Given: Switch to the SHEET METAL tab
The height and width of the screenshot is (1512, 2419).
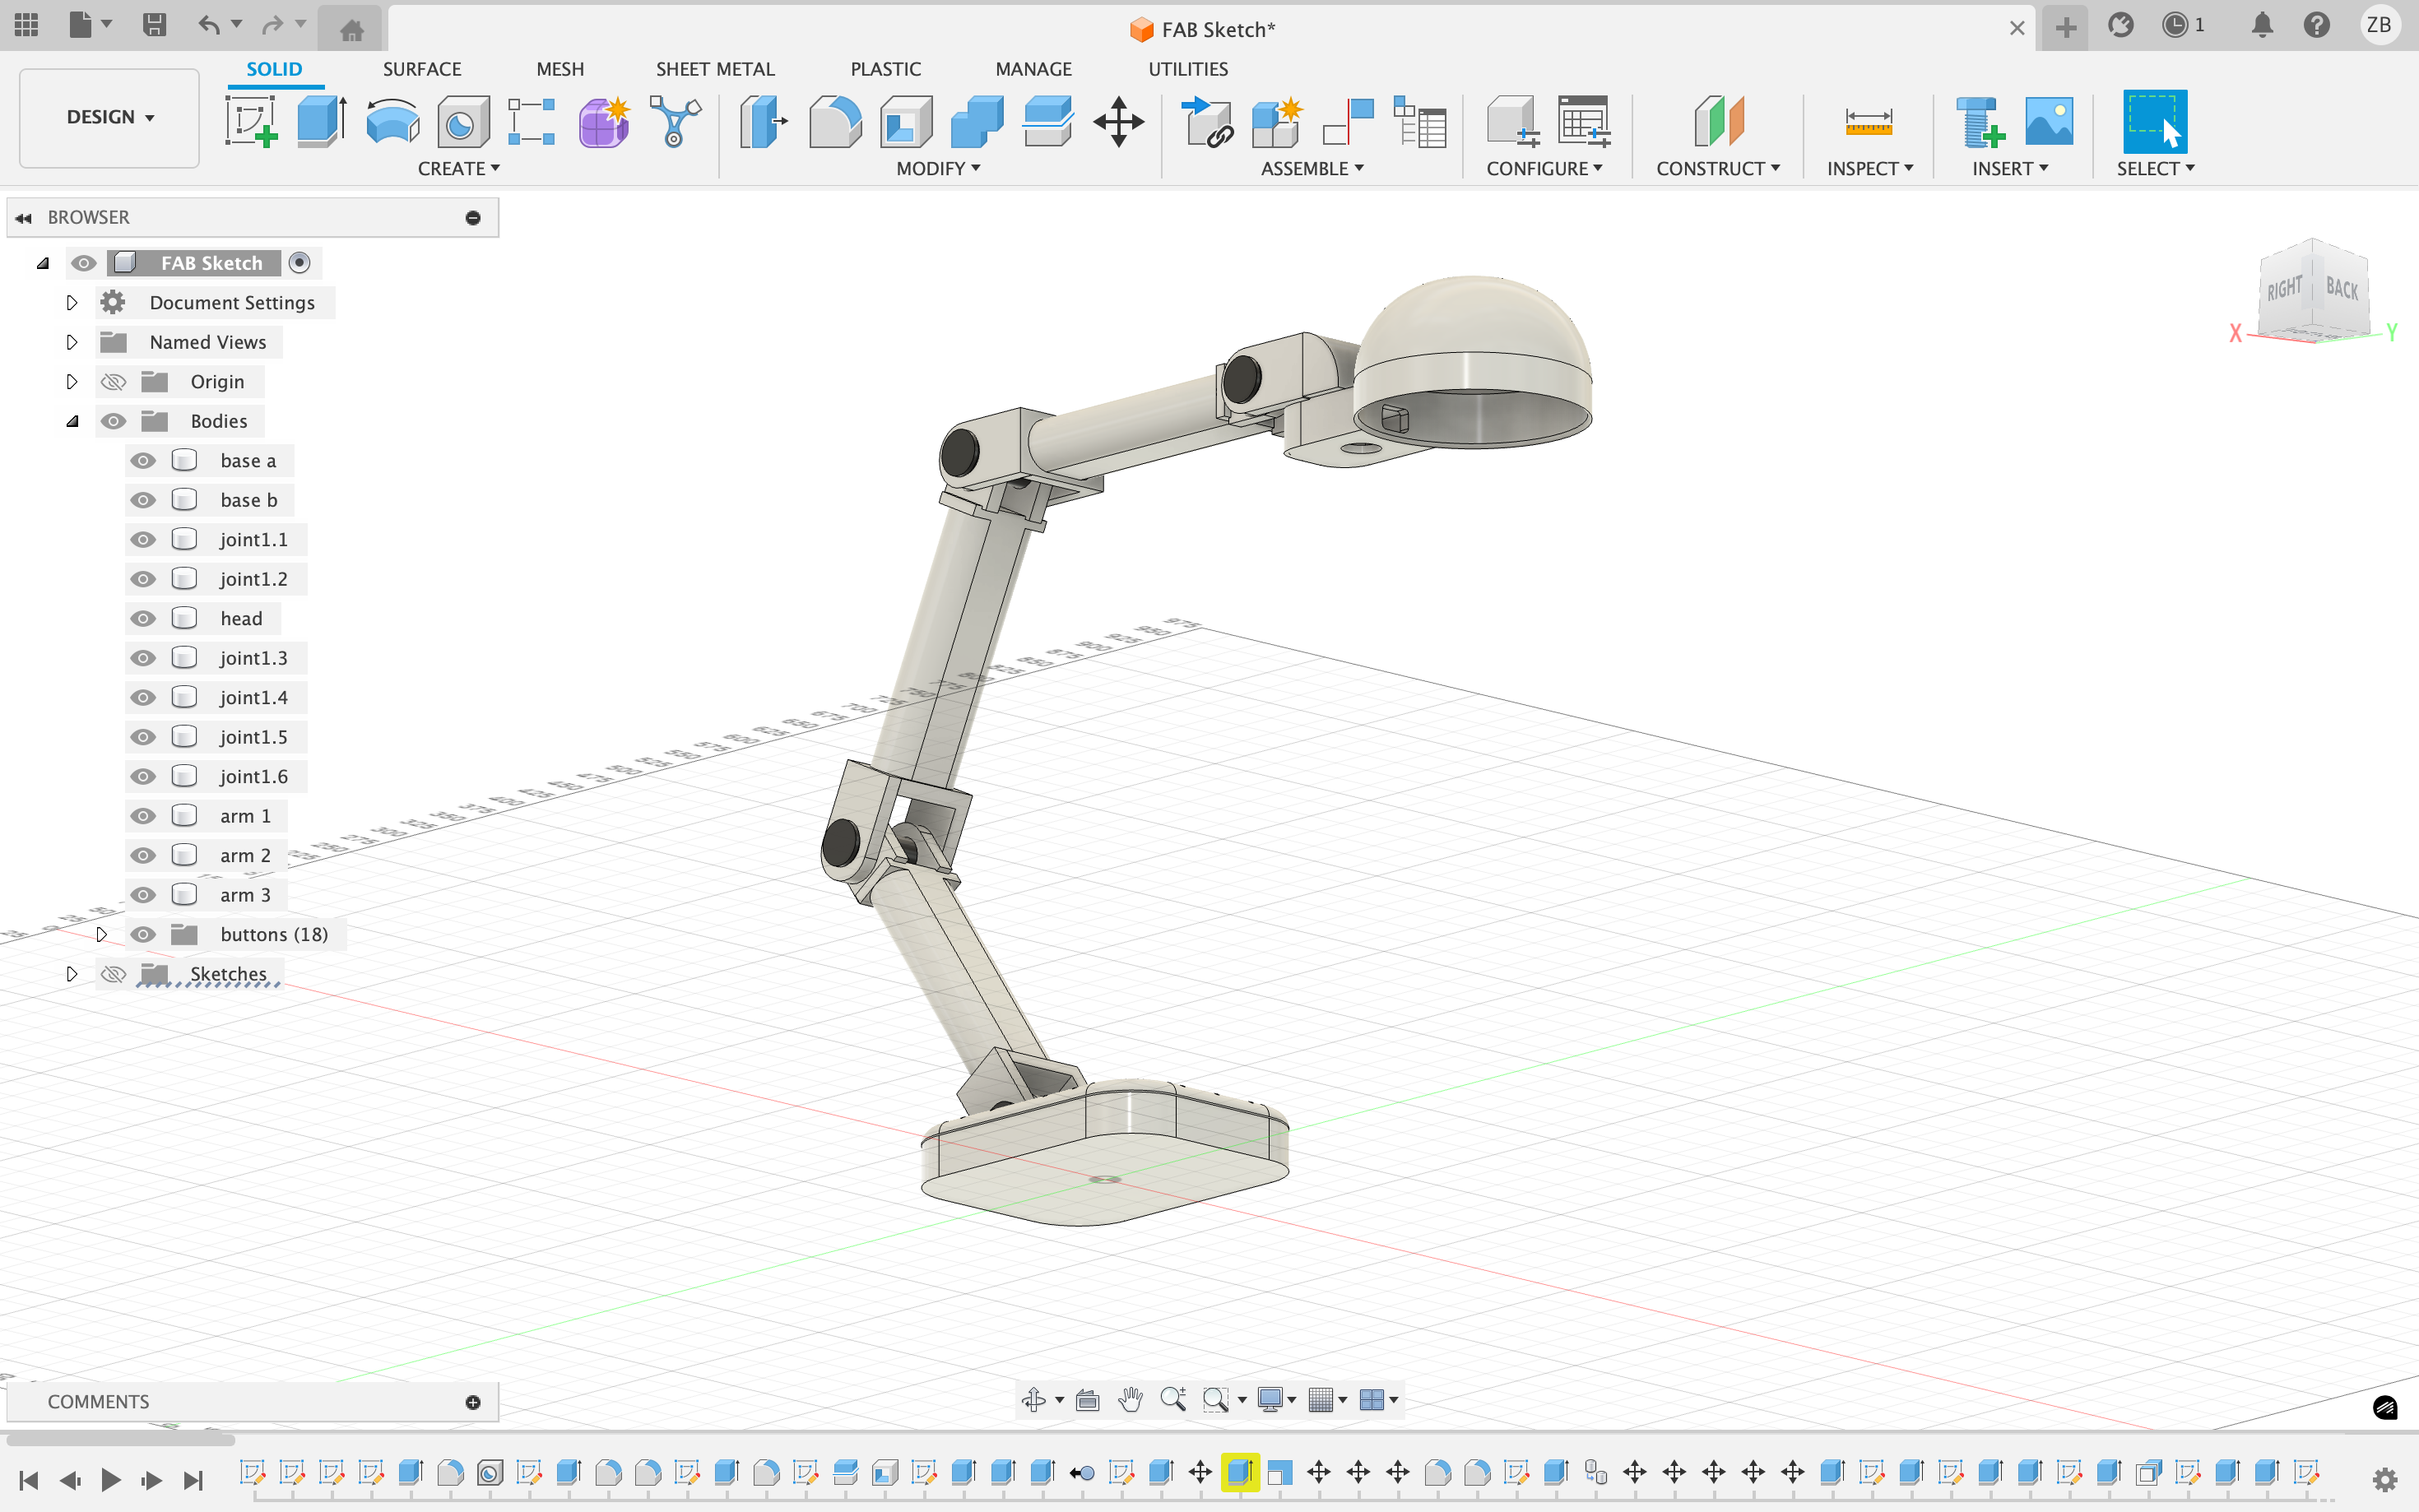Looking at the screenshot, I should point(715,68).
